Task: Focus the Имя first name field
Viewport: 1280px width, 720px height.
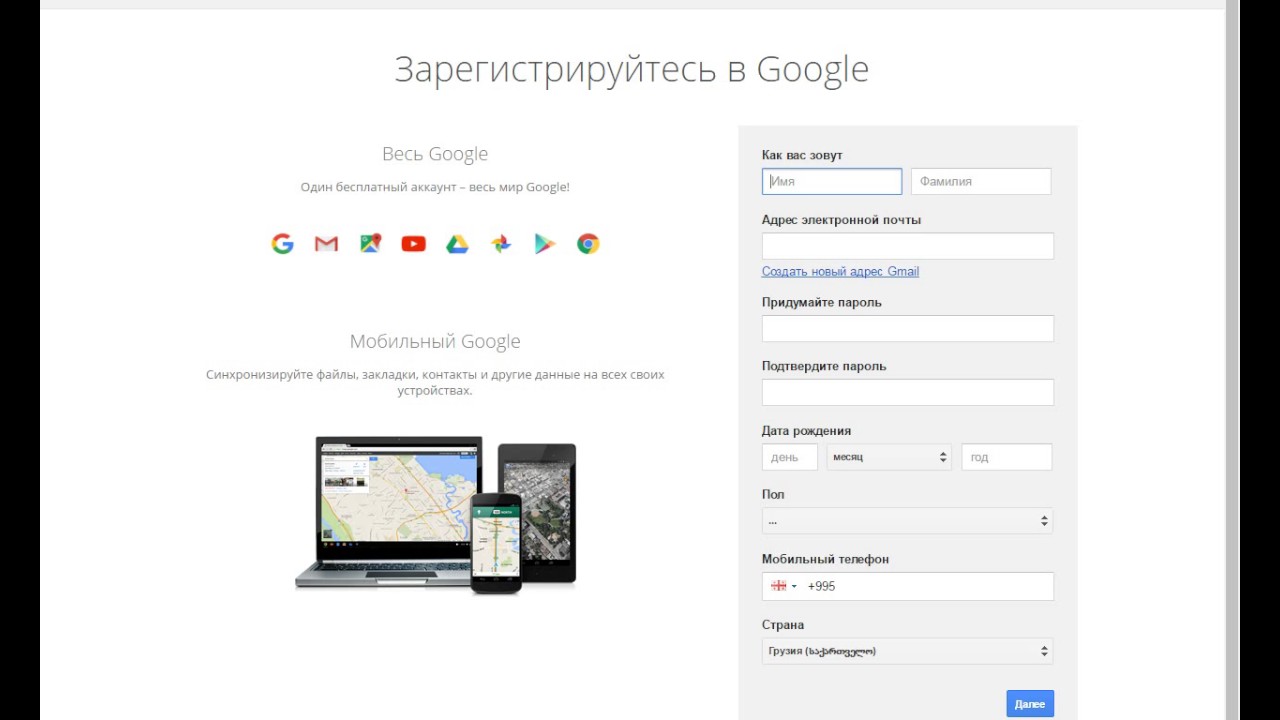Action: pyautogui.click(x=832, y=181)
